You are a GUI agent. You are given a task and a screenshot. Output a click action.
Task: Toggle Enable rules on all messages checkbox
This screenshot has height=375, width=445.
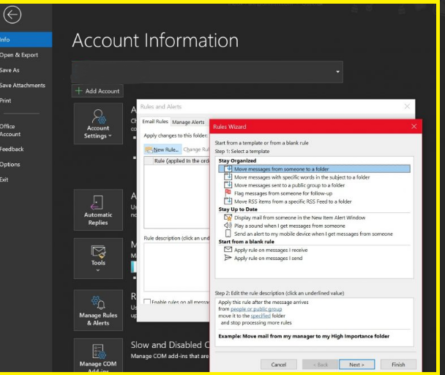coord(147,302)
